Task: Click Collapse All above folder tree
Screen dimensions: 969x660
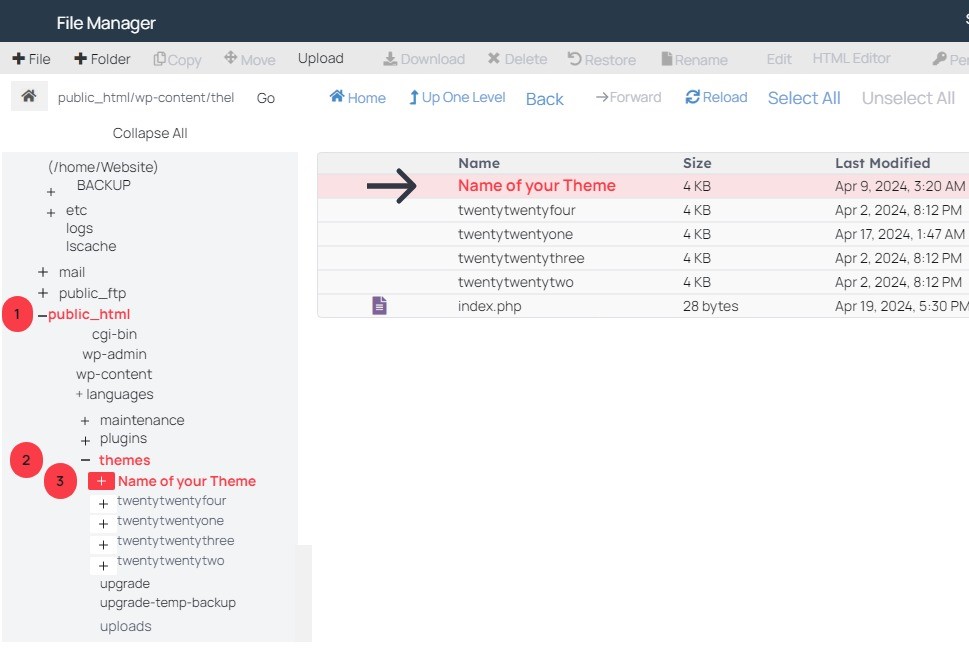Action: pos(150,133)
